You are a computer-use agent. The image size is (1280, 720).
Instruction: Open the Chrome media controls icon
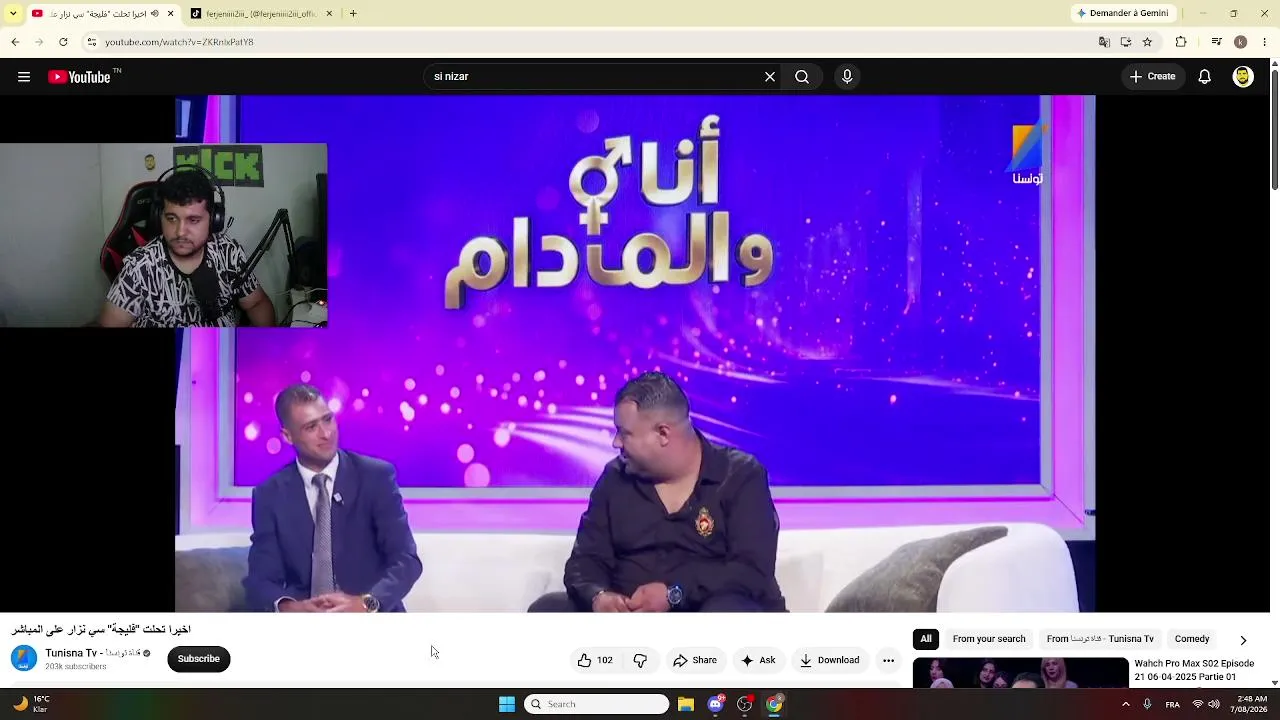(1216, 42)
